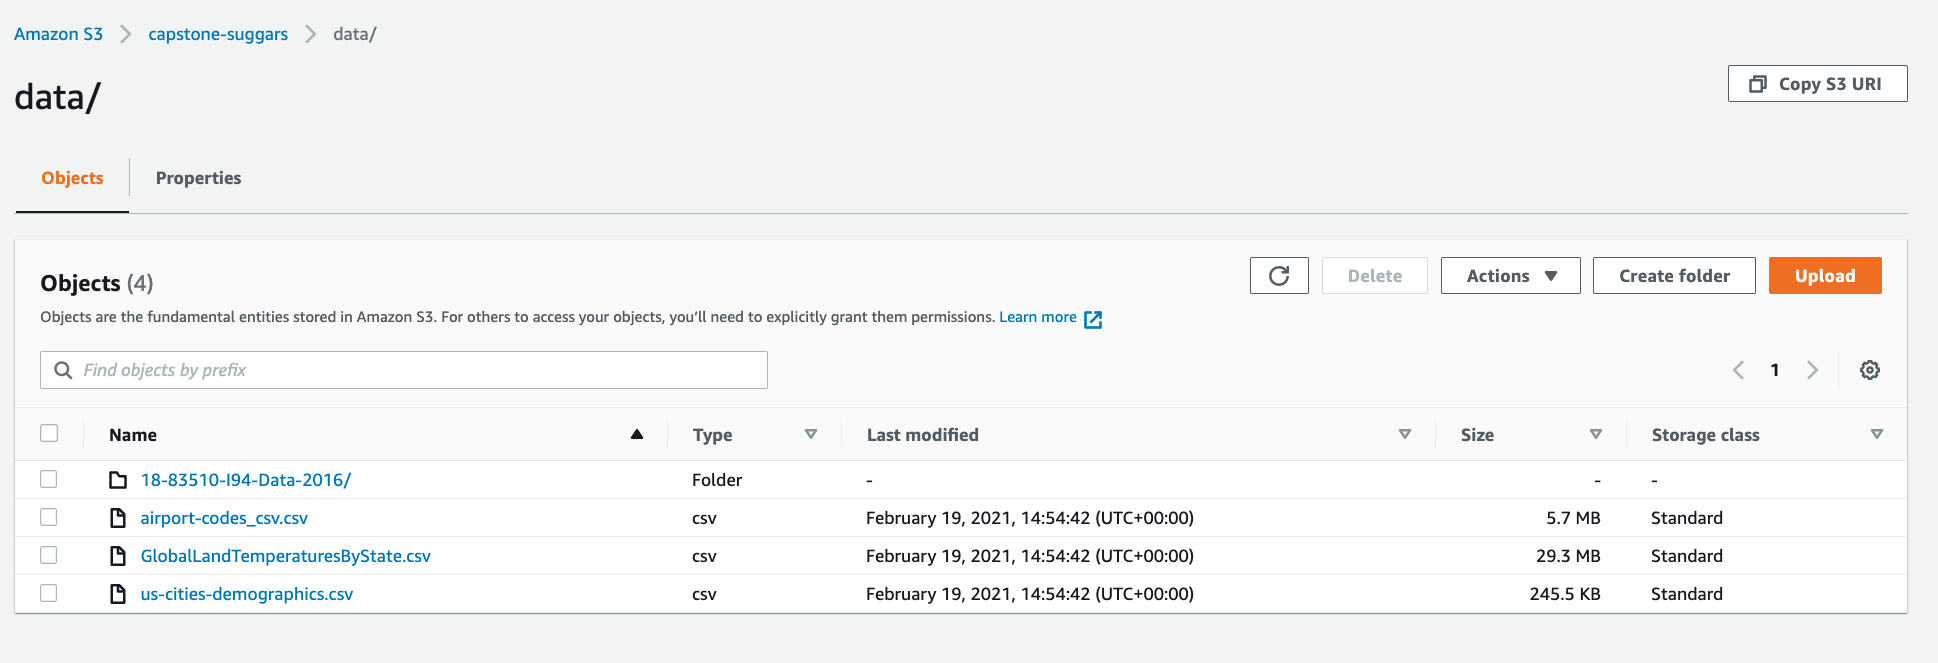Click external link icon next to Learn more

pyautogui.click(x=1093, y=319)
